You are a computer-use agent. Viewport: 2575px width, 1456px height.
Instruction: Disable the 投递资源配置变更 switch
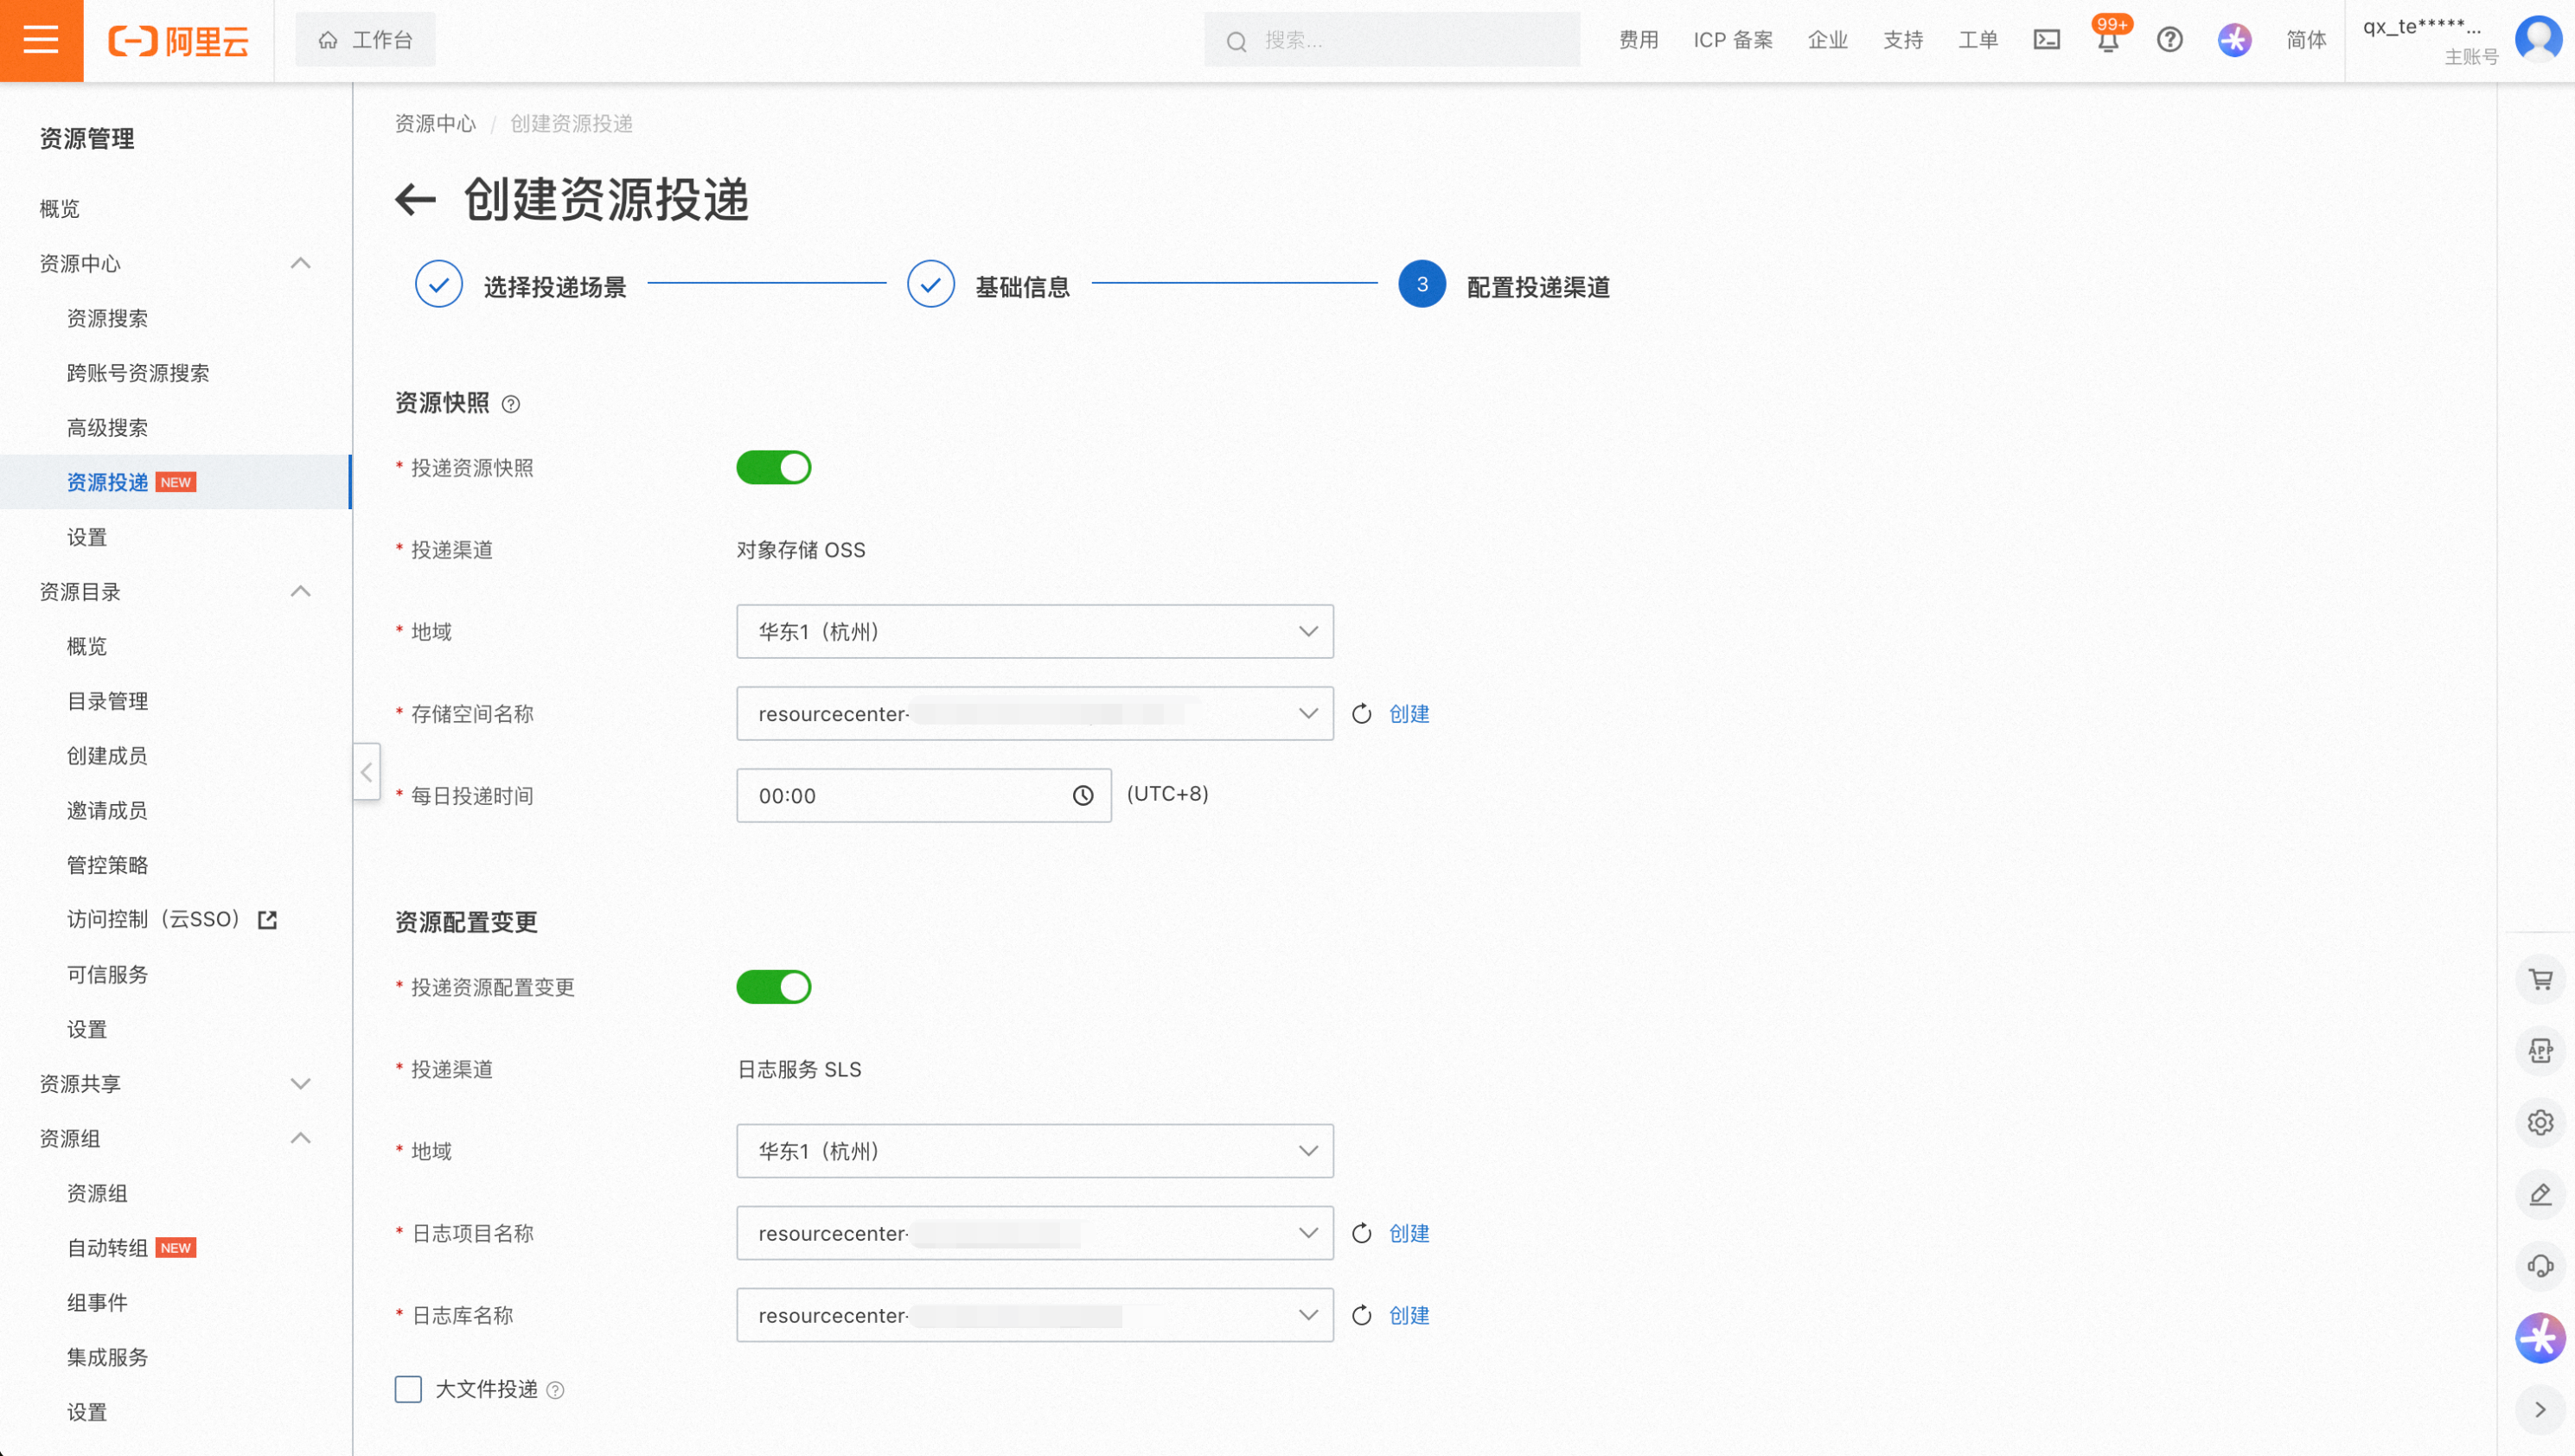coord(773,987)
